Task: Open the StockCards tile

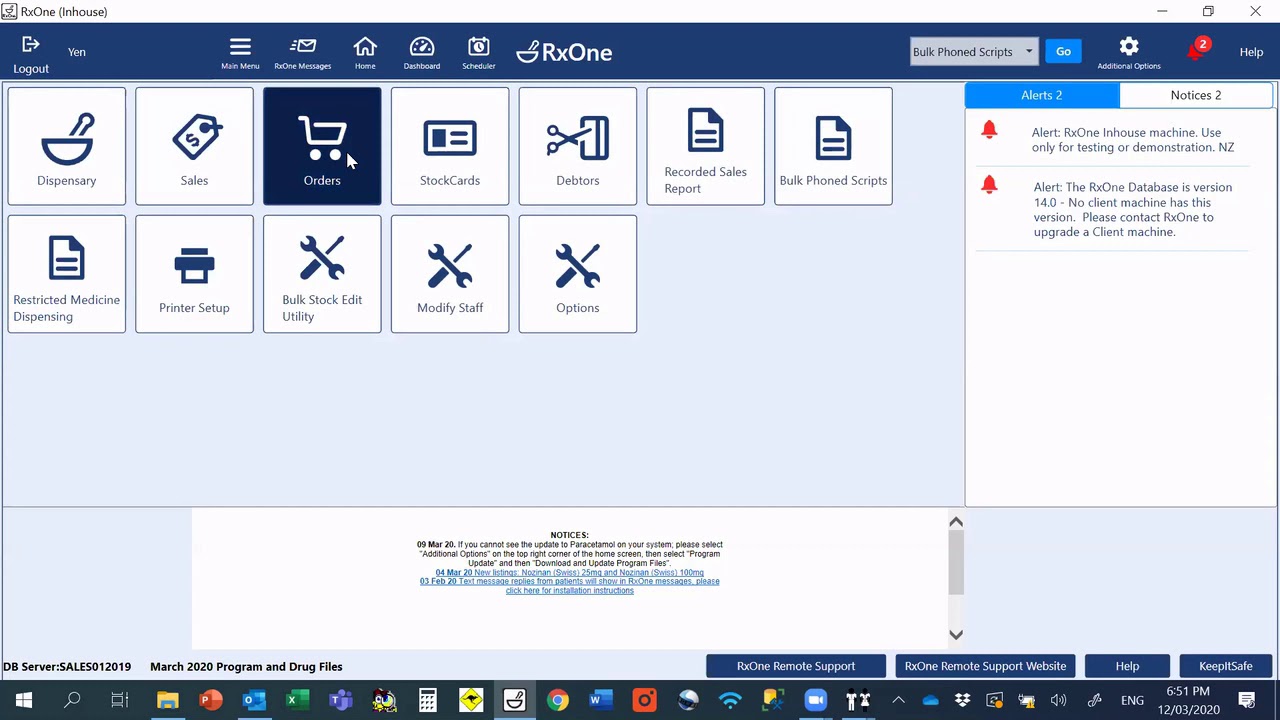Action: [450, 146]
